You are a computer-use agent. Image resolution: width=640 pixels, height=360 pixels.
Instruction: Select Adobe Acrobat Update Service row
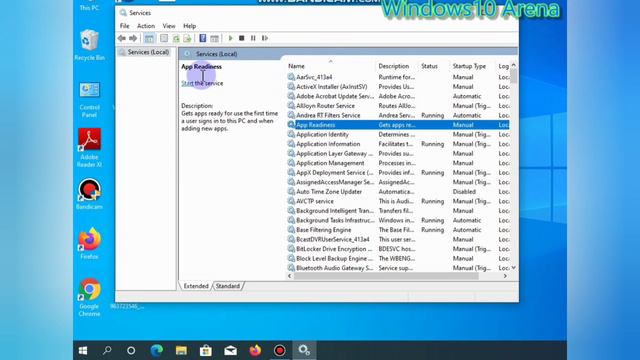pos(398,96)
